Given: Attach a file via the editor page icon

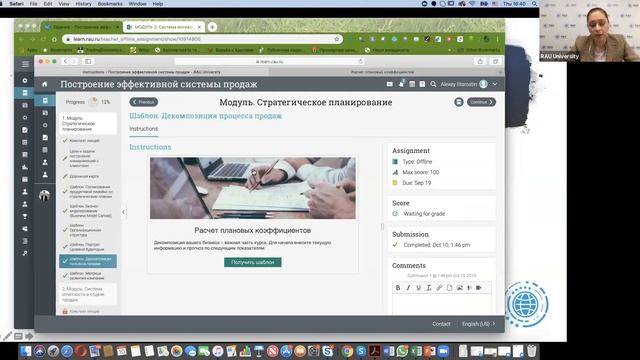Looking at the screenshot, I should [x=449, y=288].
